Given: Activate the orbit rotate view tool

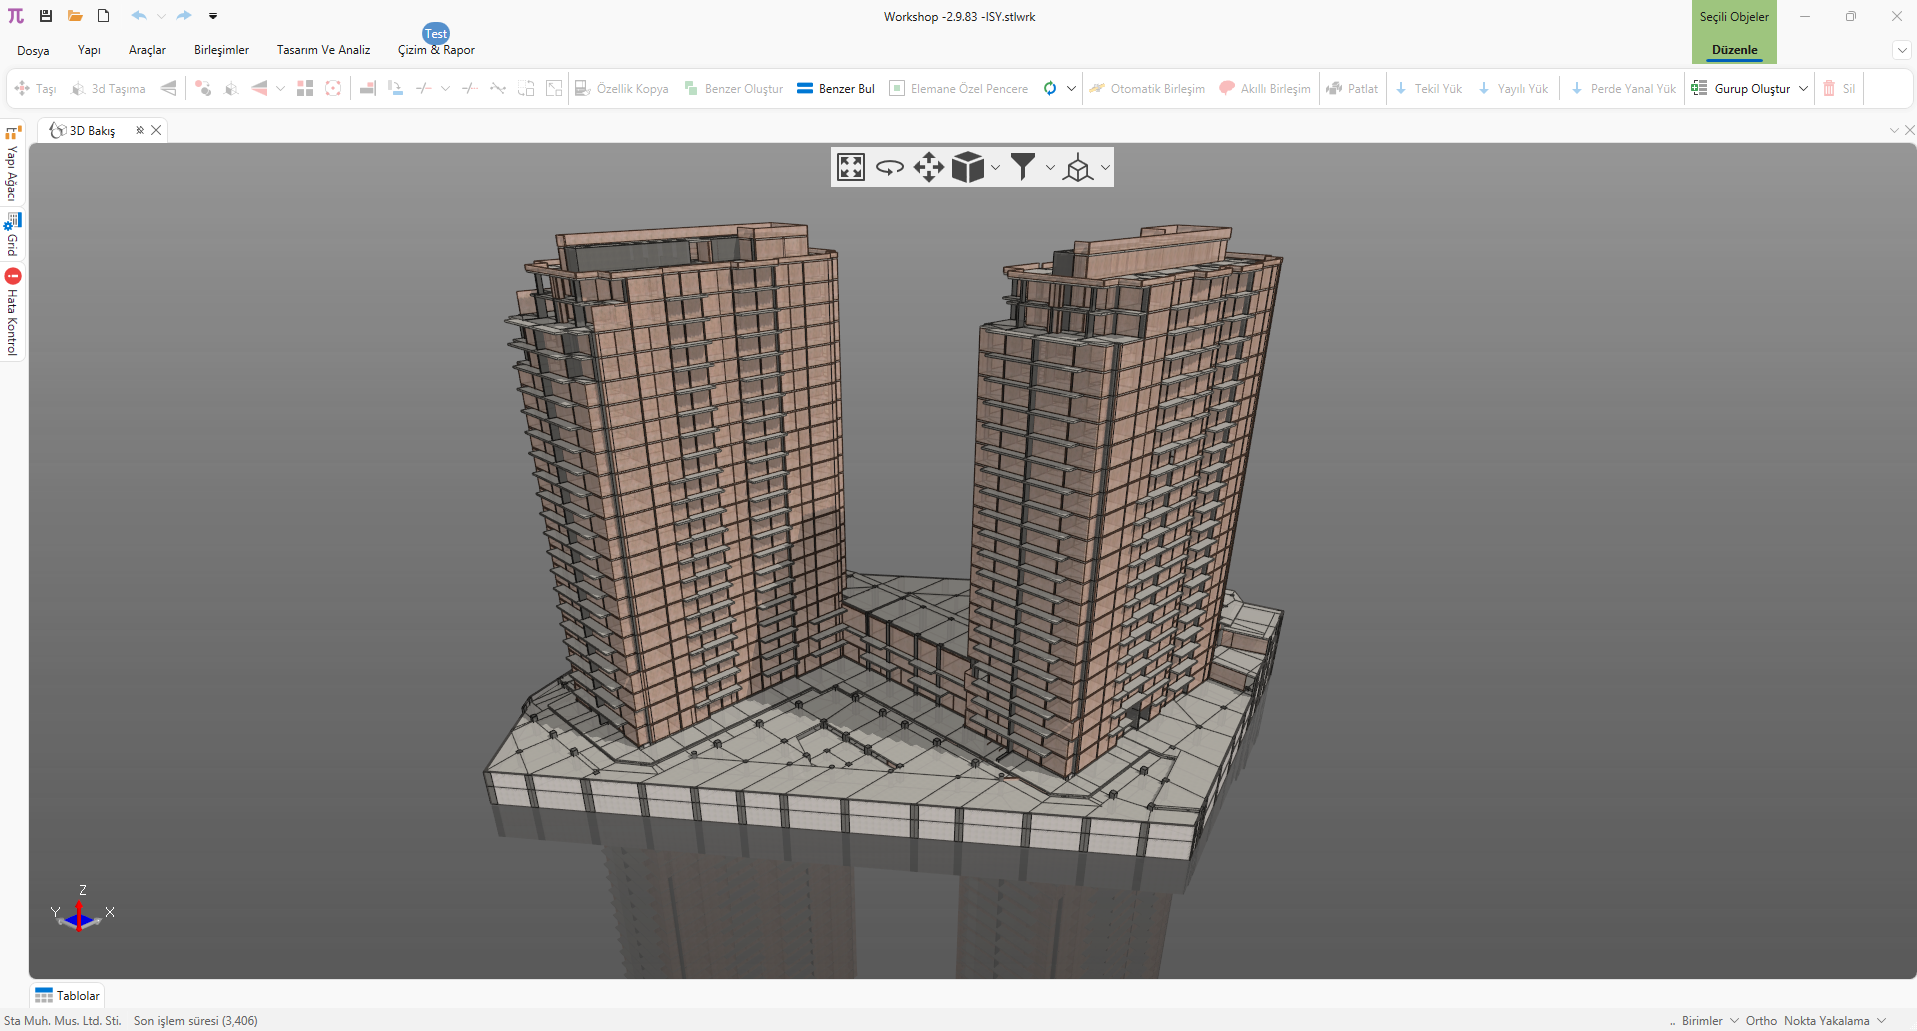Looking at the screenshot, I should pyautogui.click(x=889, y=167).
